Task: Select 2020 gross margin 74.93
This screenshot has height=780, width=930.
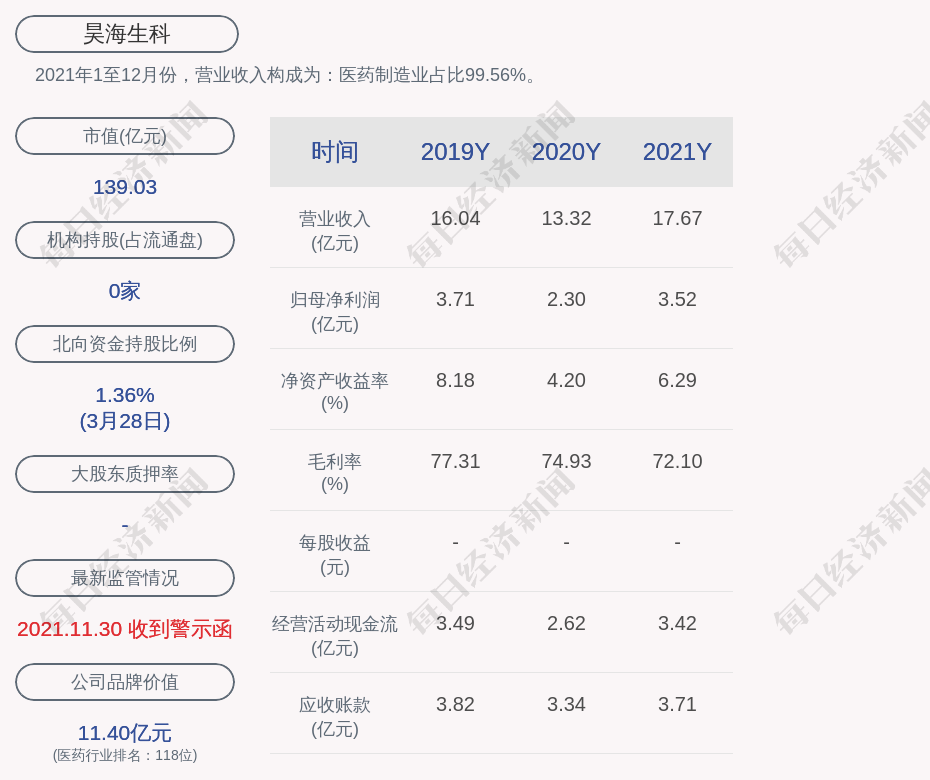Action: (566, 461)
